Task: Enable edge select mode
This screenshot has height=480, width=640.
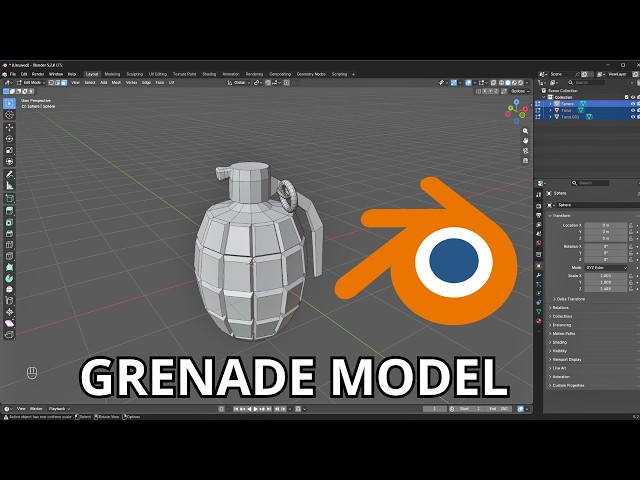Action: (58, 82)
